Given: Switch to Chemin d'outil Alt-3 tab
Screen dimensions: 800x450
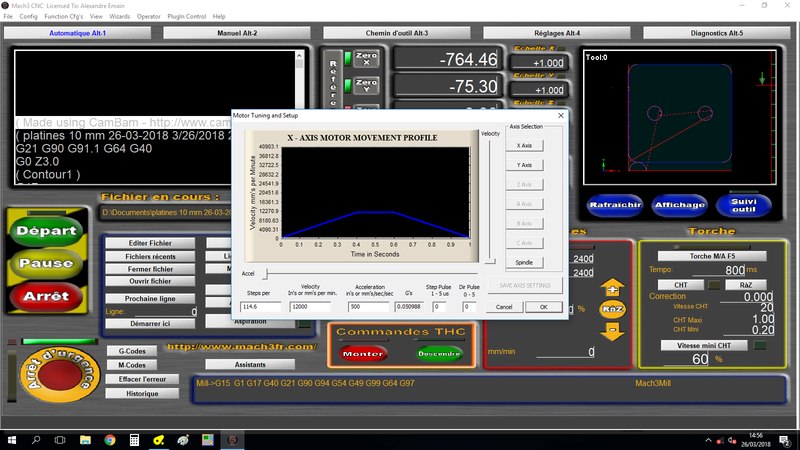Looking at the screenshot, I should point(396,33).
